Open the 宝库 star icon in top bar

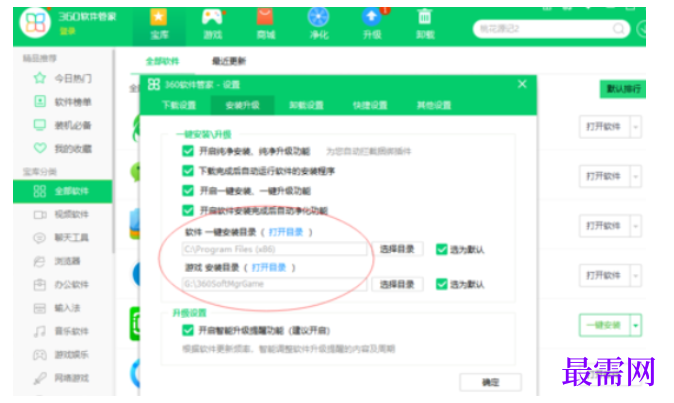coord(159,17)
